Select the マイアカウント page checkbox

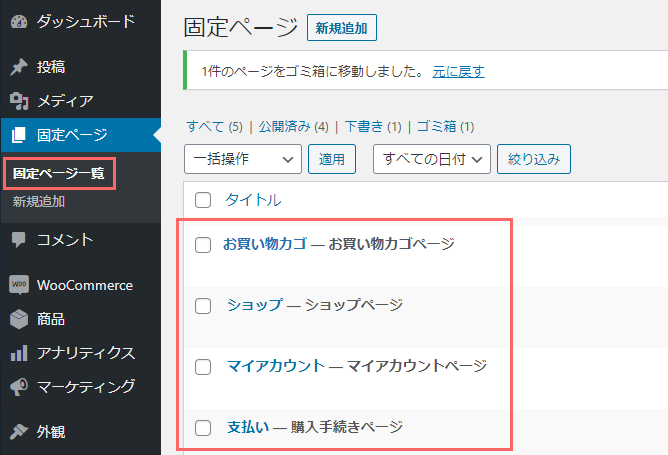[x=203, y=367]
